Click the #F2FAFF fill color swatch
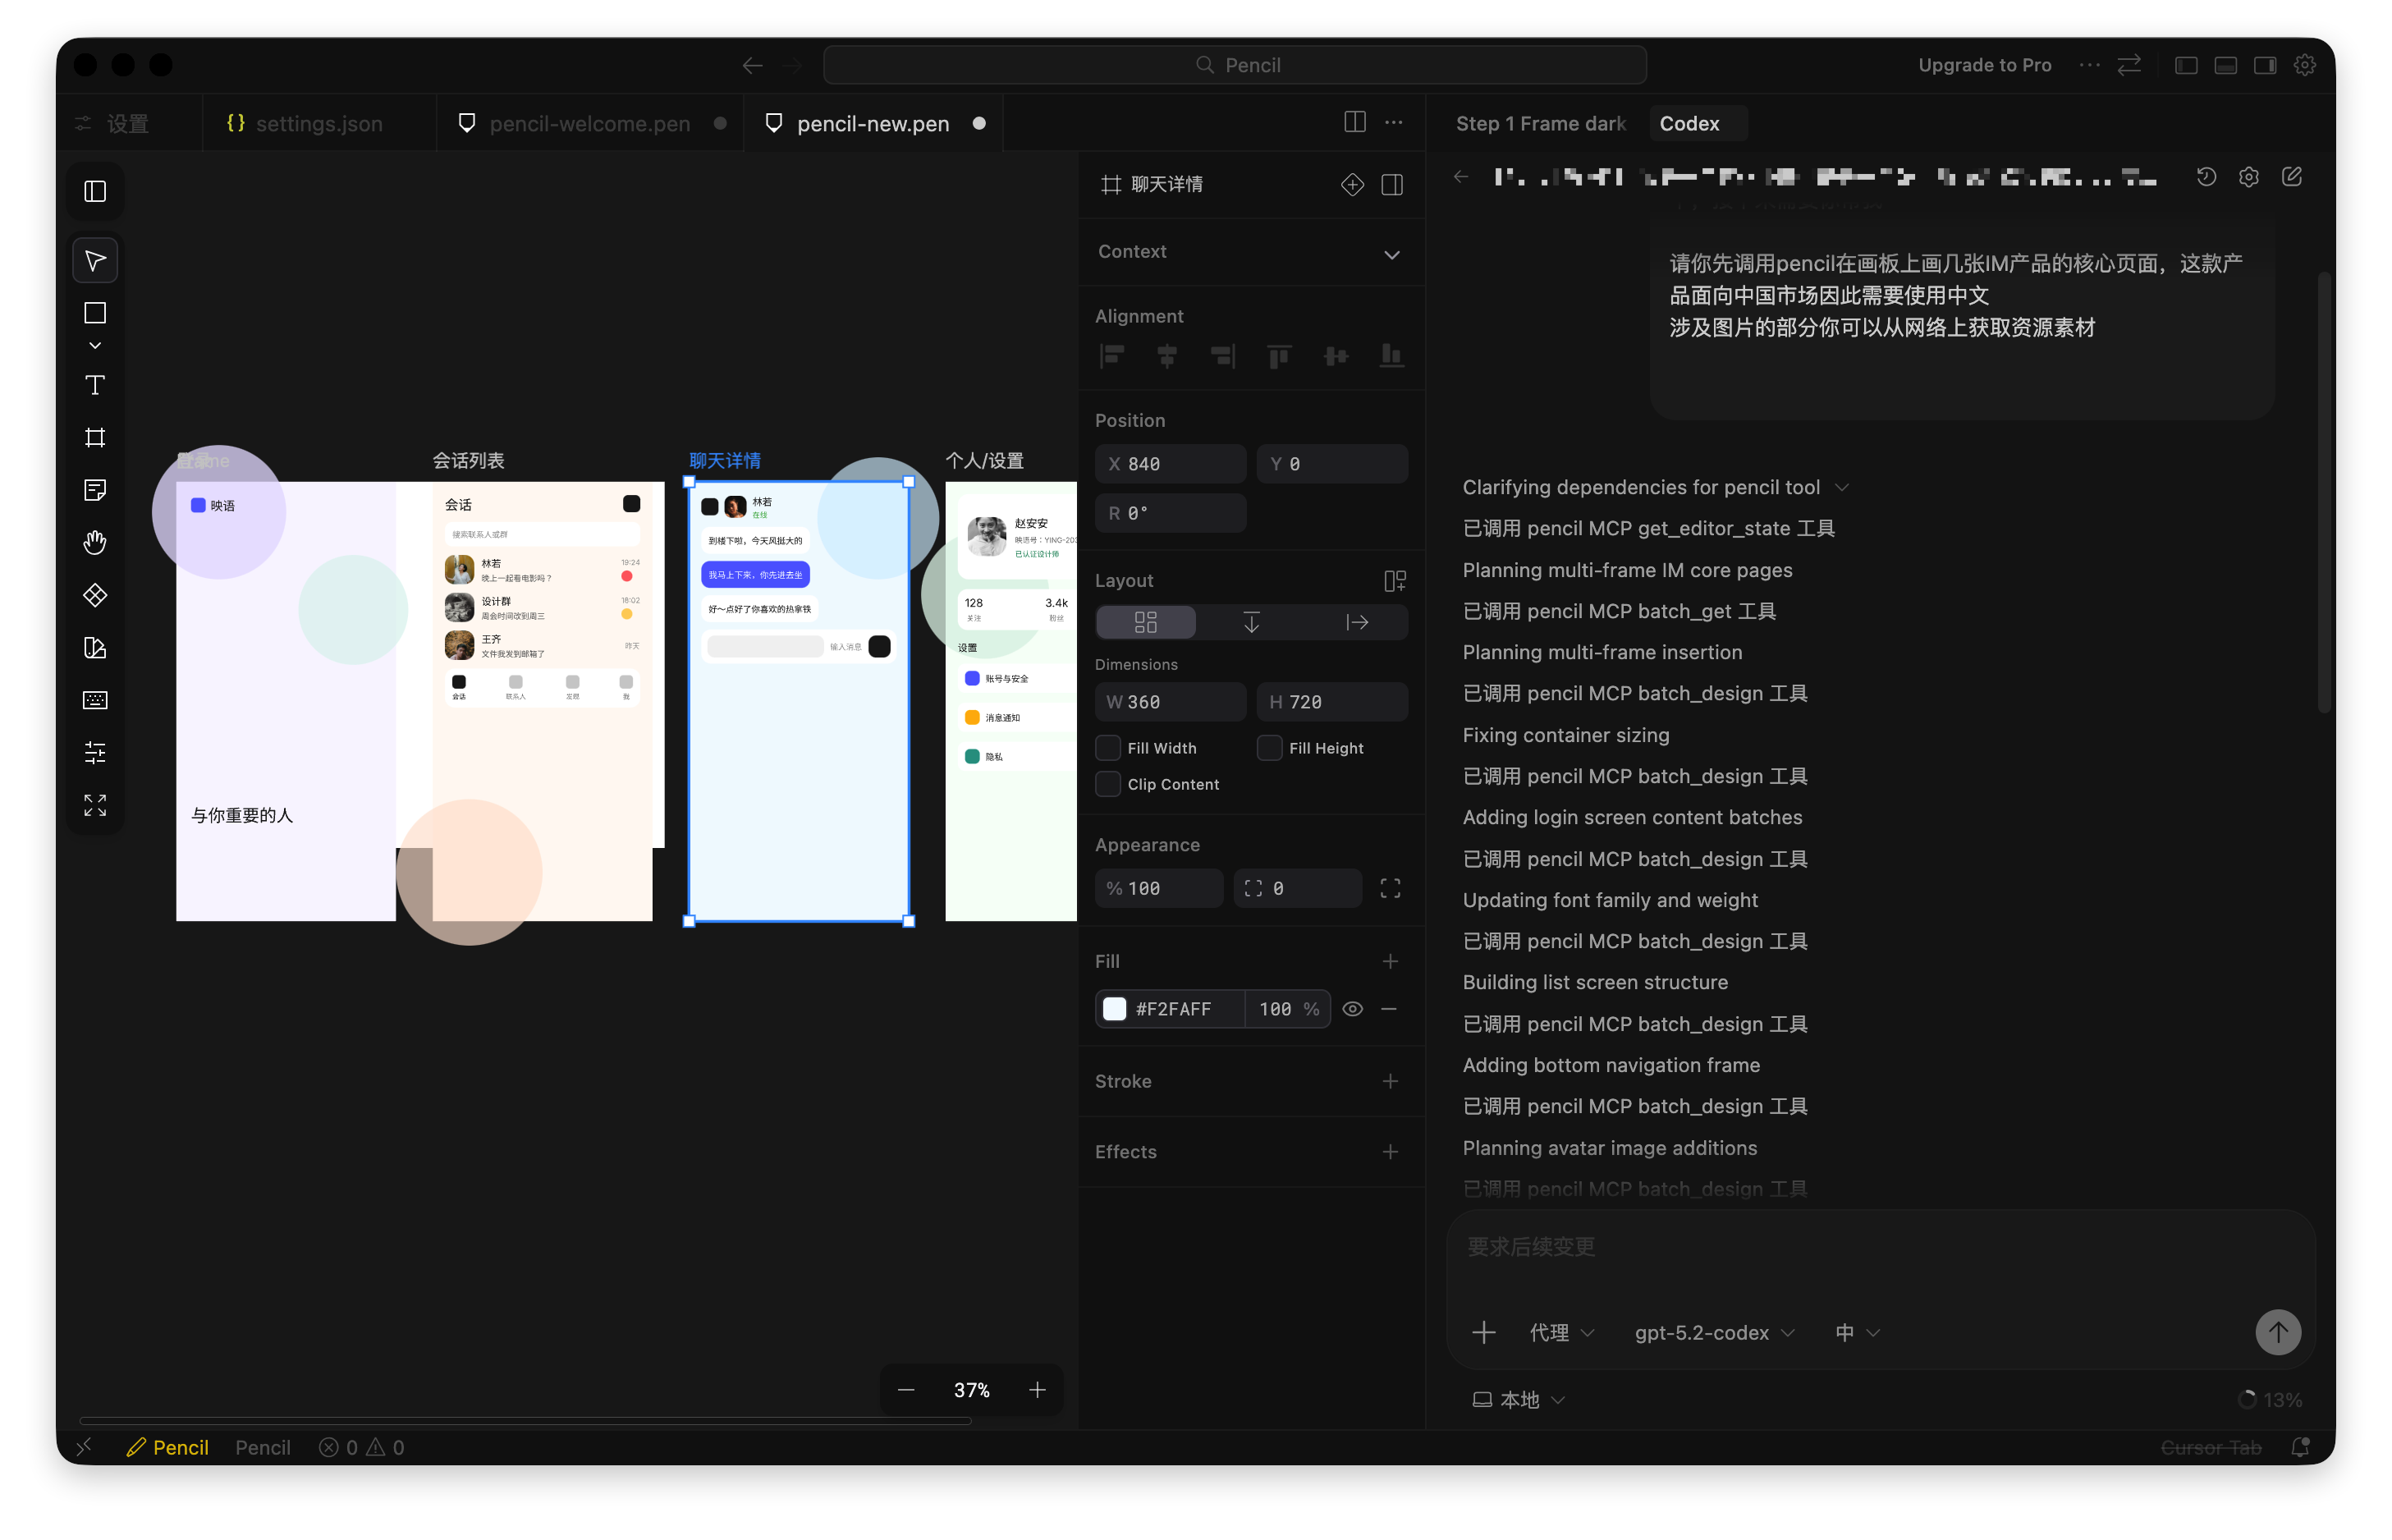Viewport: 2392px width, 1540px height. pos(1114,1009)
